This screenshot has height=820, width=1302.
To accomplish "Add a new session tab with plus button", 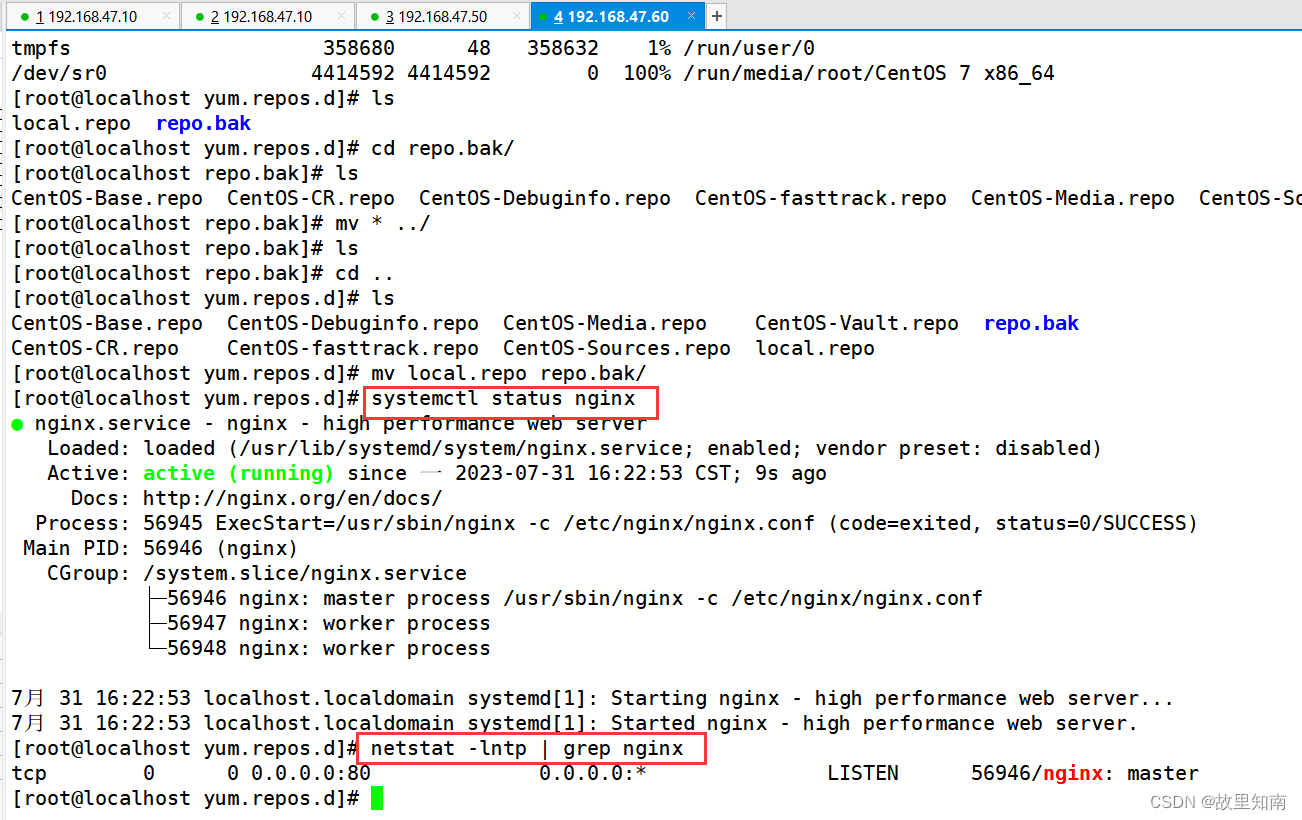I will point(716,16).
